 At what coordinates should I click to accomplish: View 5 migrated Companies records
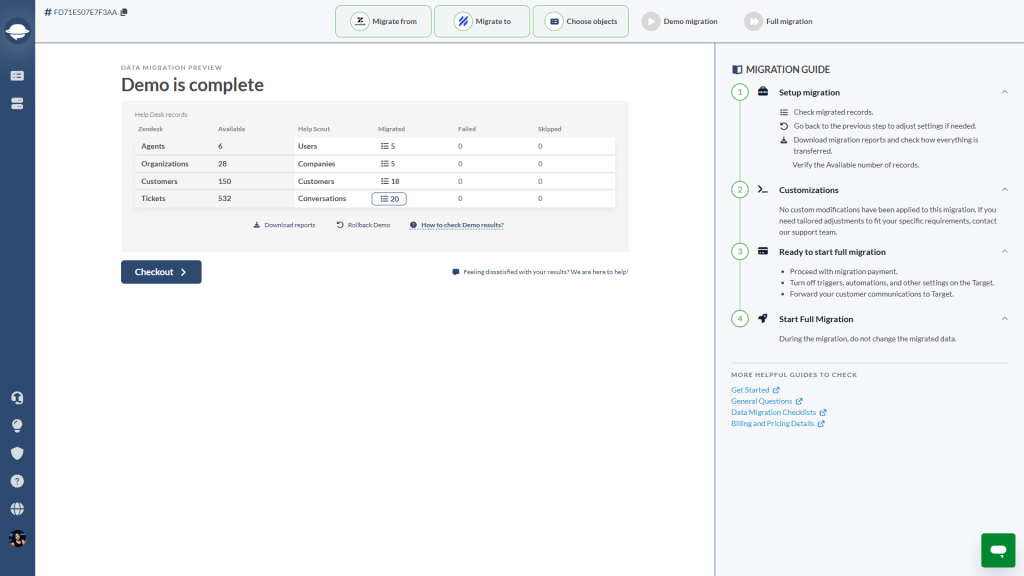388,164
